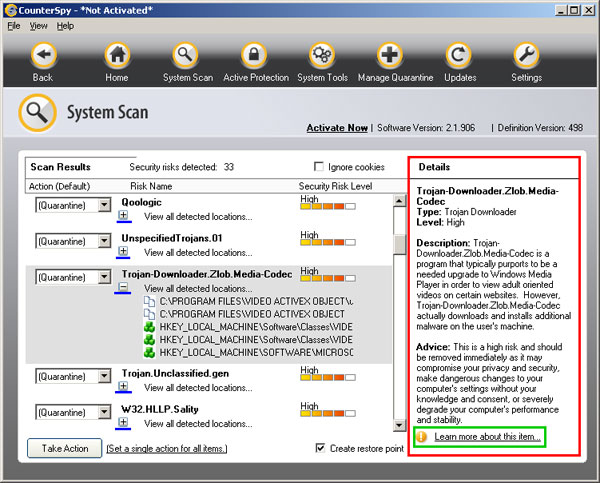The image size is (600, 483).
Task: Collapse Trojan-Downloader.Zlob.Media-Codec detected locations
Action: 123,287
